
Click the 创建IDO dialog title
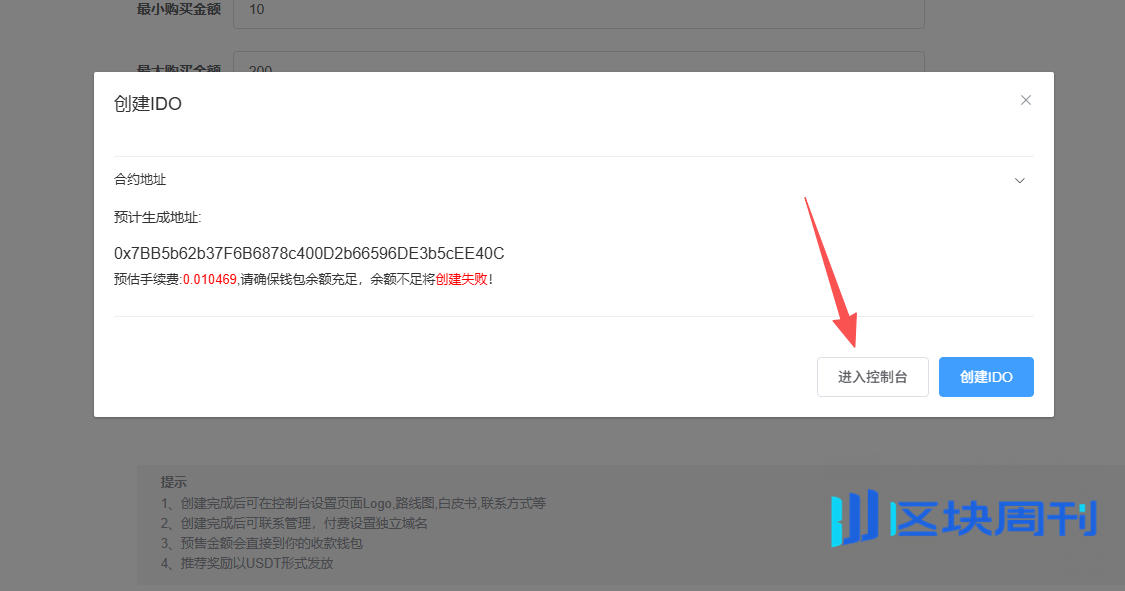(148, 104)
